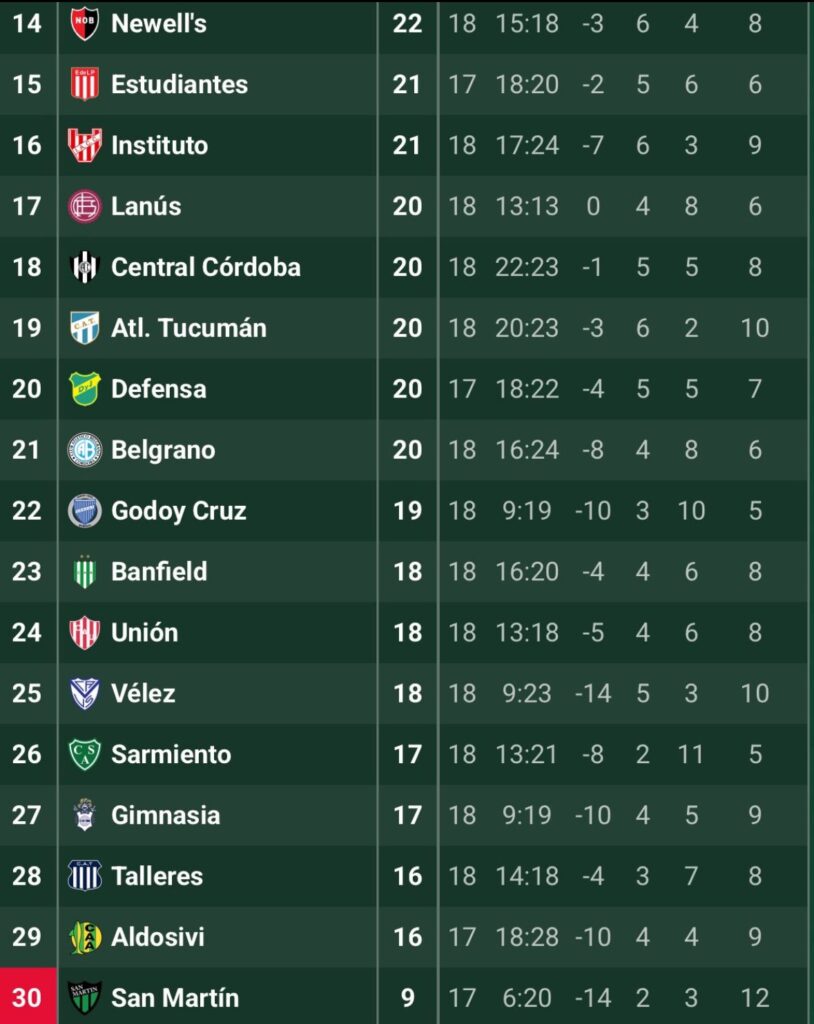The width and height of the screenshot is (814, 1024).
Task: Open the Talleres team row
Action: (x=405, y=876)
